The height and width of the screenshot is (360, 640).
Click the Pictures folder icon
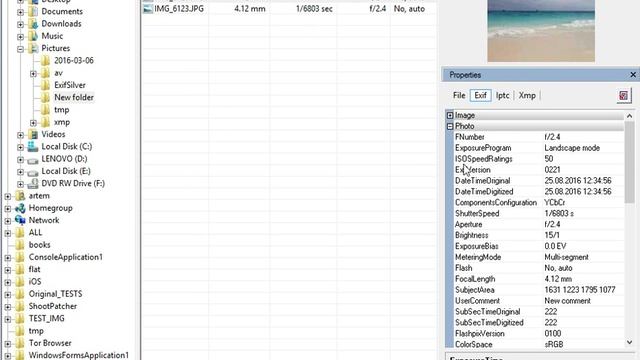(33, 48)
